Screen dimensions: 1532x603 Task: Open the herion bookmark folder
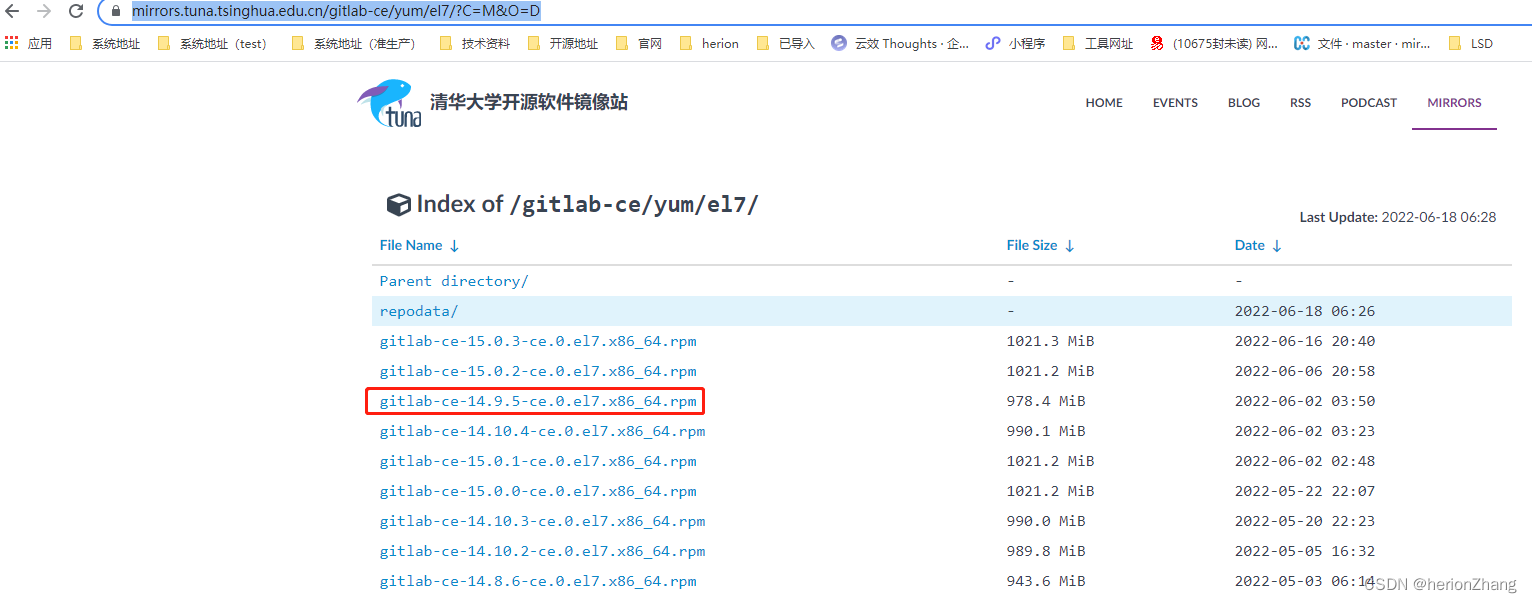click(709, 43)
